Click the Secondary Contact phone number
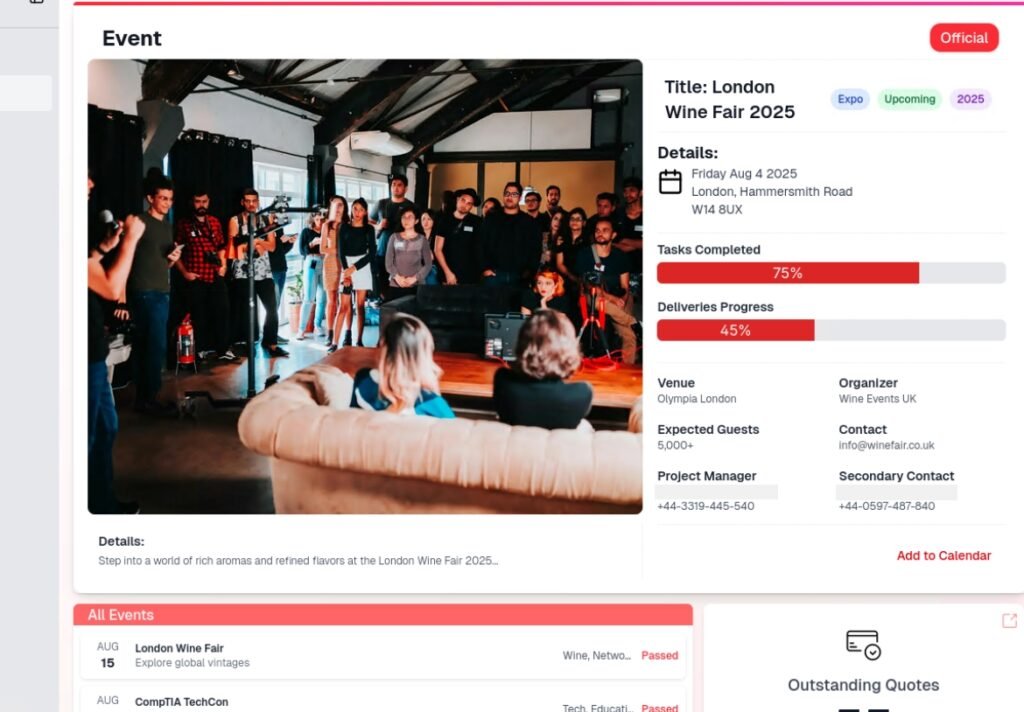1024x712 pixels. click(x=886, y=506)
